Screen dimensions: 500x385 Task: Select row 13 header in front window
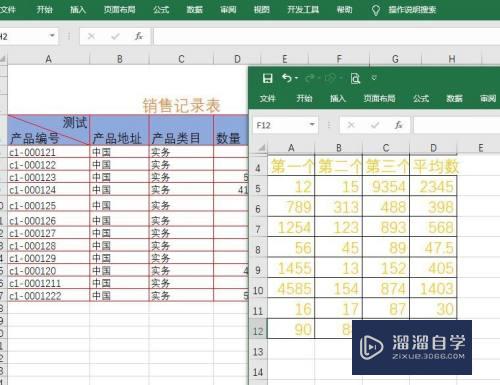(258, 352)
